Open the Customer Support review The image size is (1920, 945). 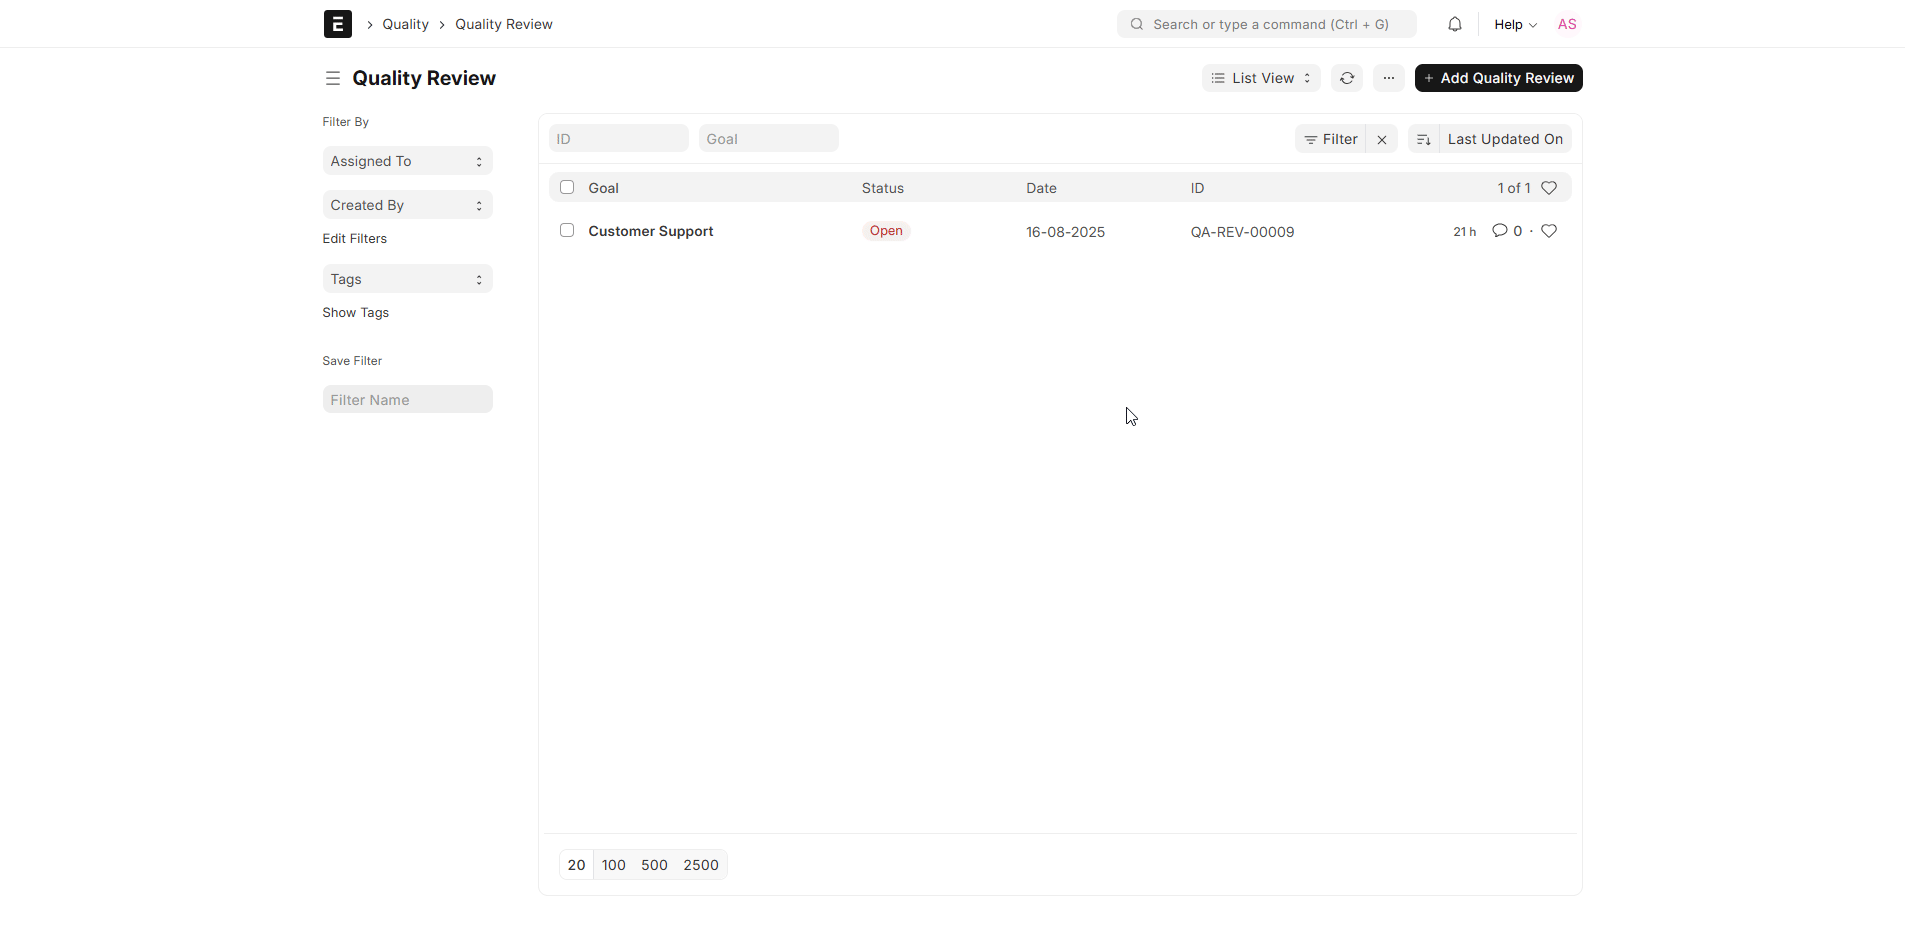coord(650,231)
